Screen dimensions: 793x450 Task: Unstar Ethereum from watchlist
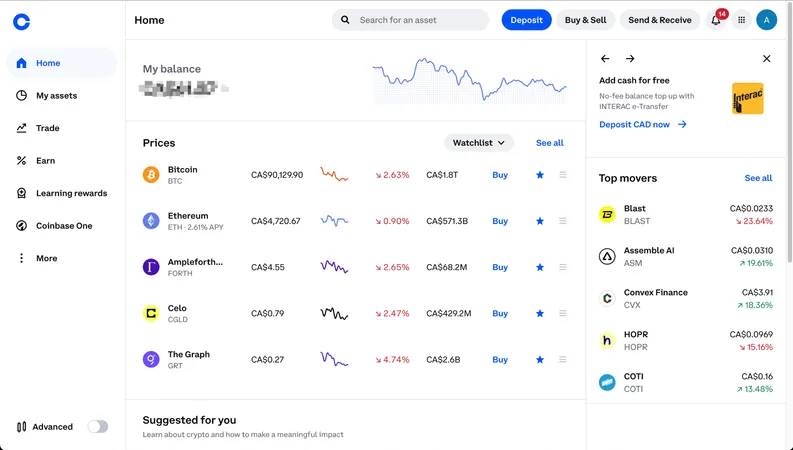point(540,221)
